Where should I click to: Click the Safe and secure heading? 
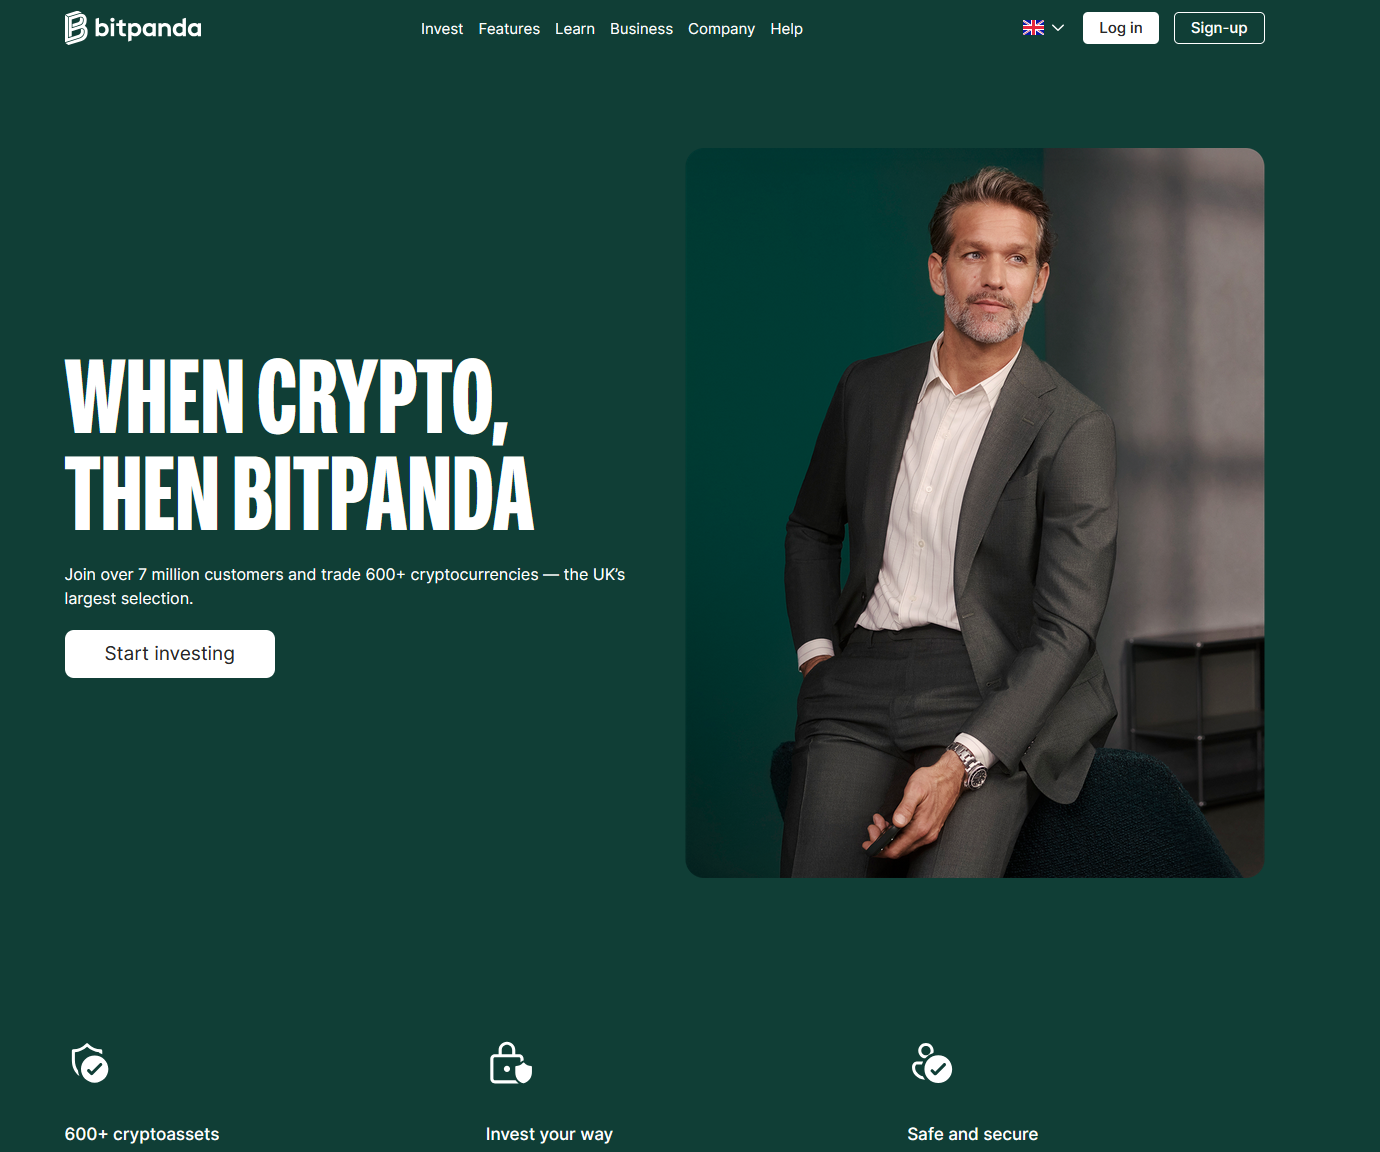(973, 1134)
